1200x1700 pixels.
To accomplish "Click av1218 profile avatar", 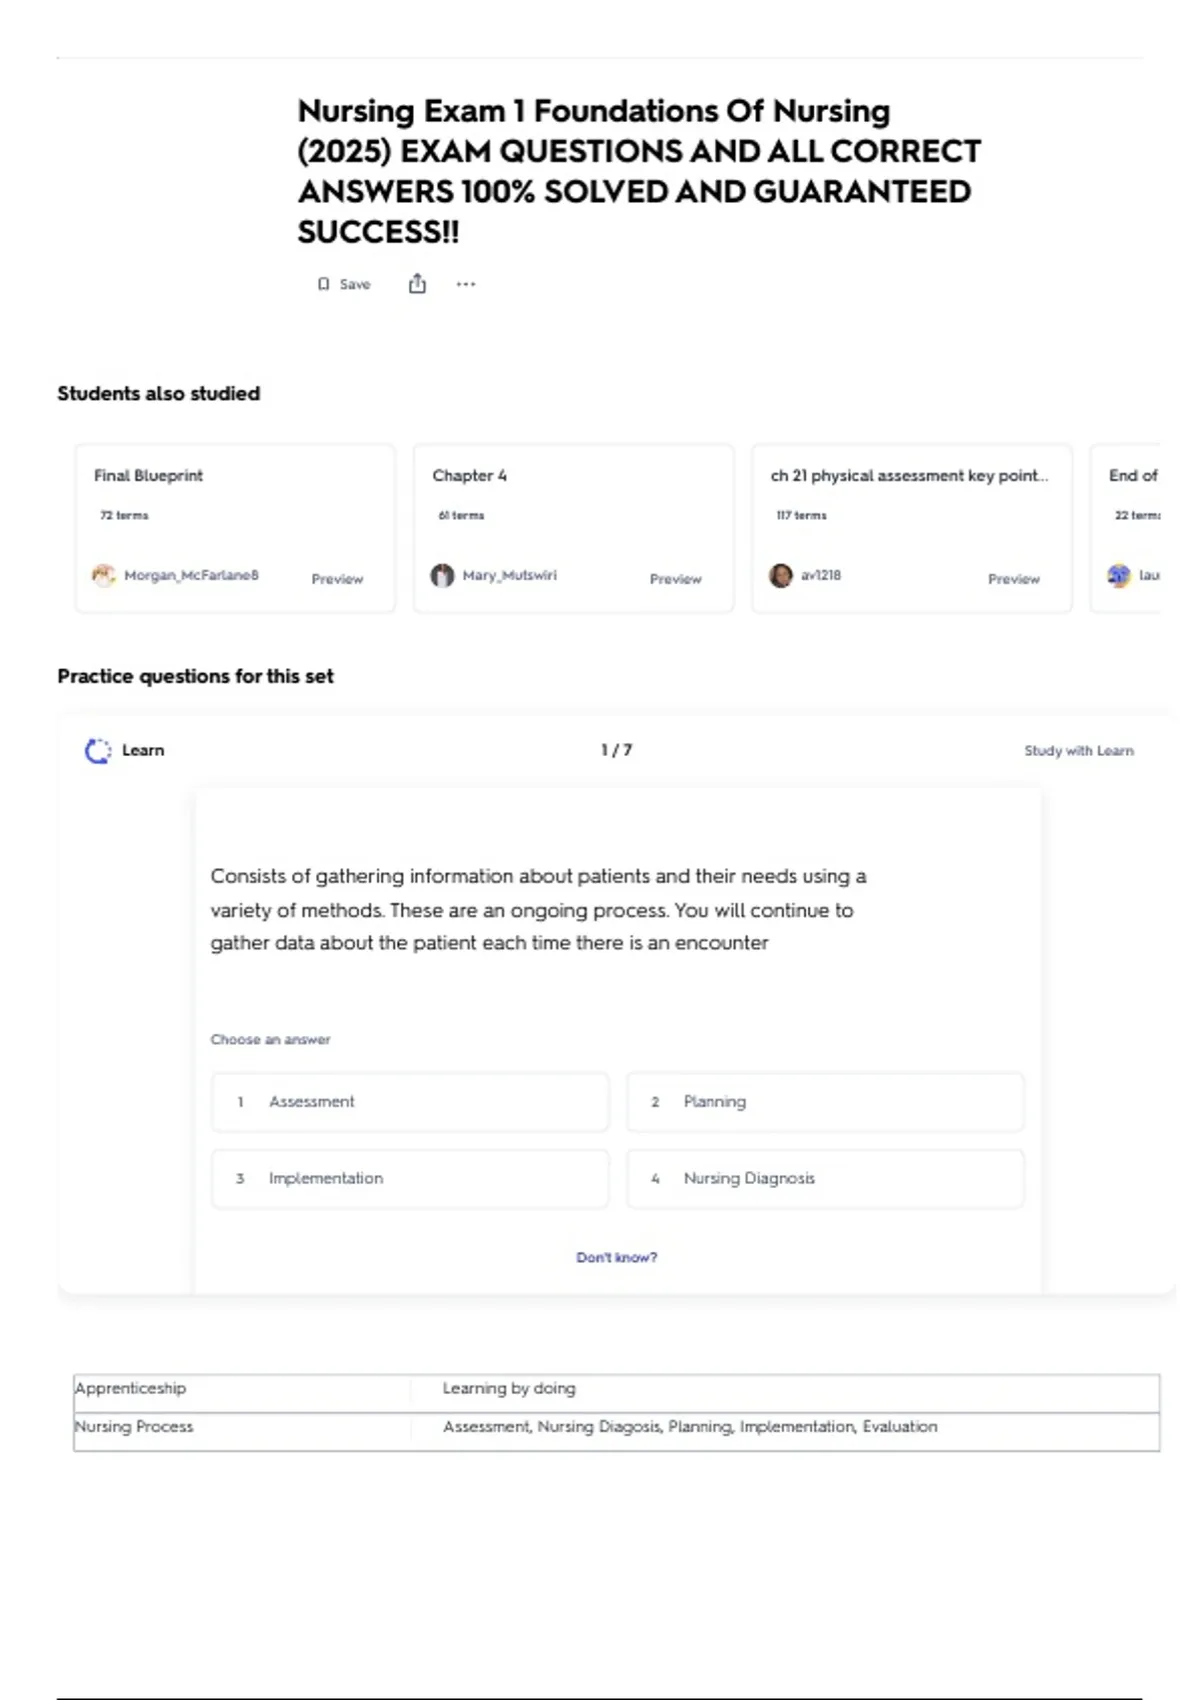I will coord(781,576).
